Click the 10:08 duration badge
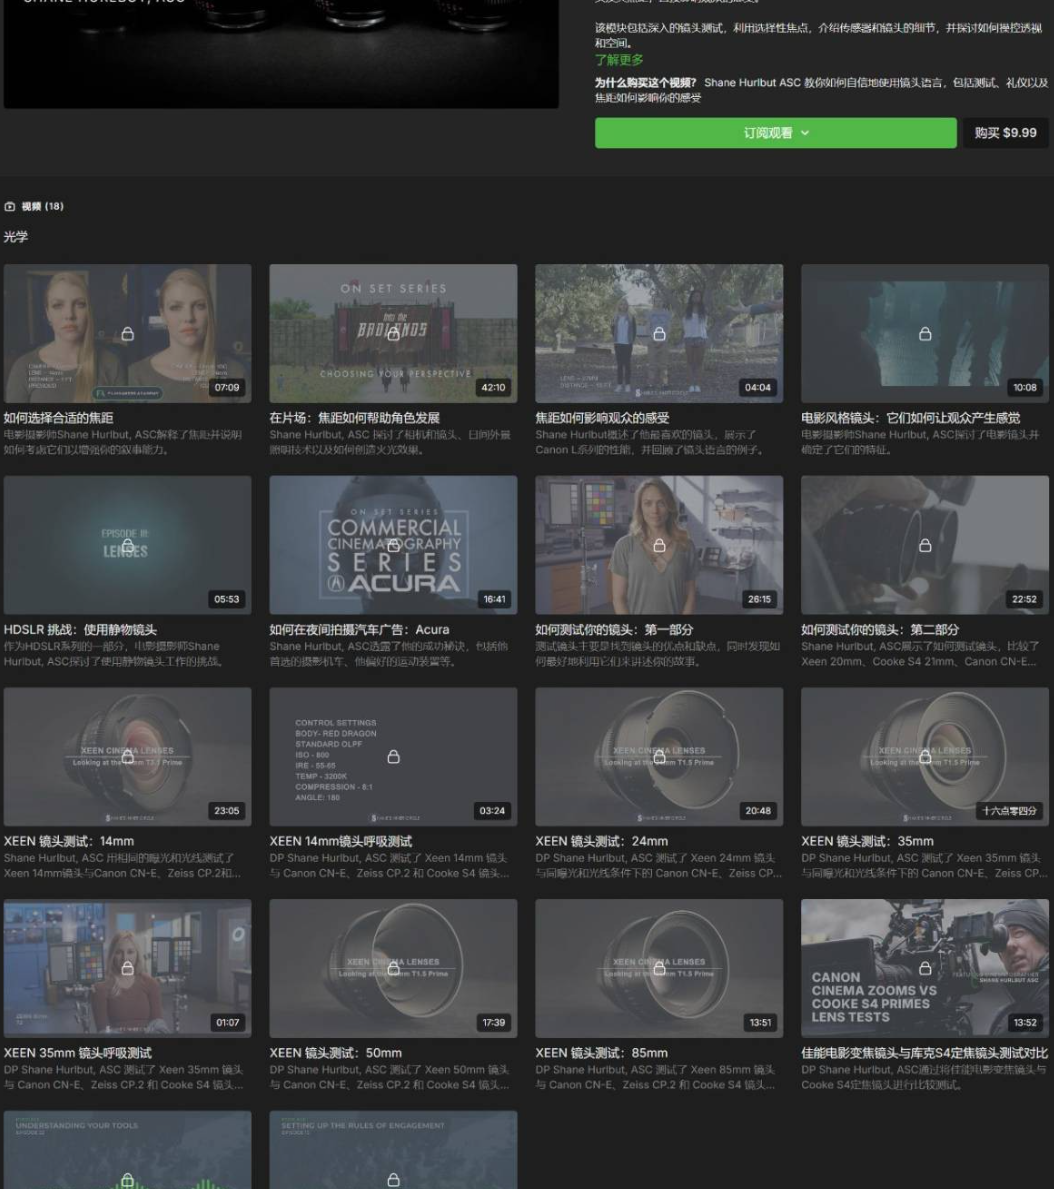This screenshot has width=1054, height=1189. 1024,387
